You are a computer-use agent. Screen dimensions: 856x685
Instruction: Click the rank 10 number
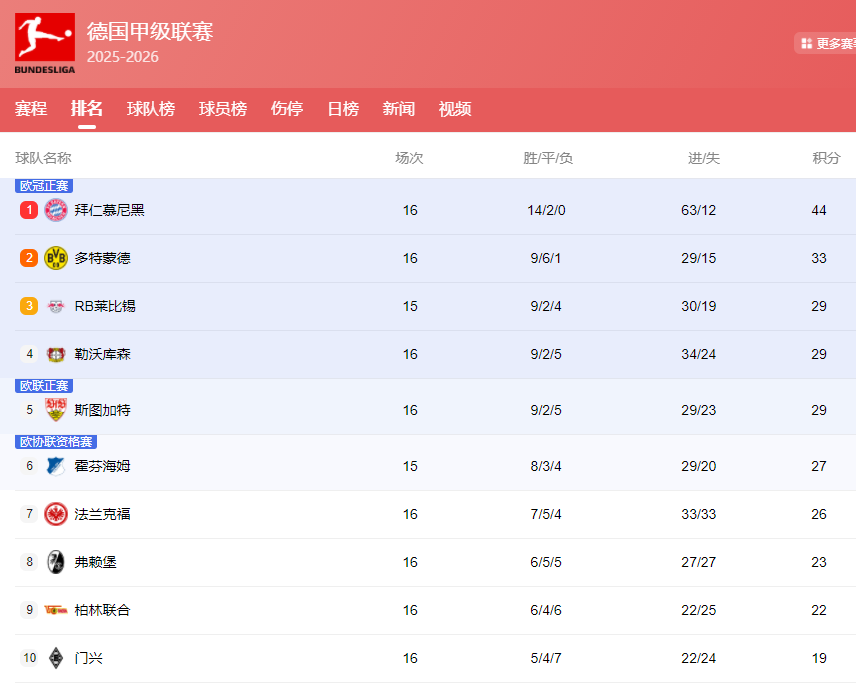pyautogui.click(x=29, y=658)
